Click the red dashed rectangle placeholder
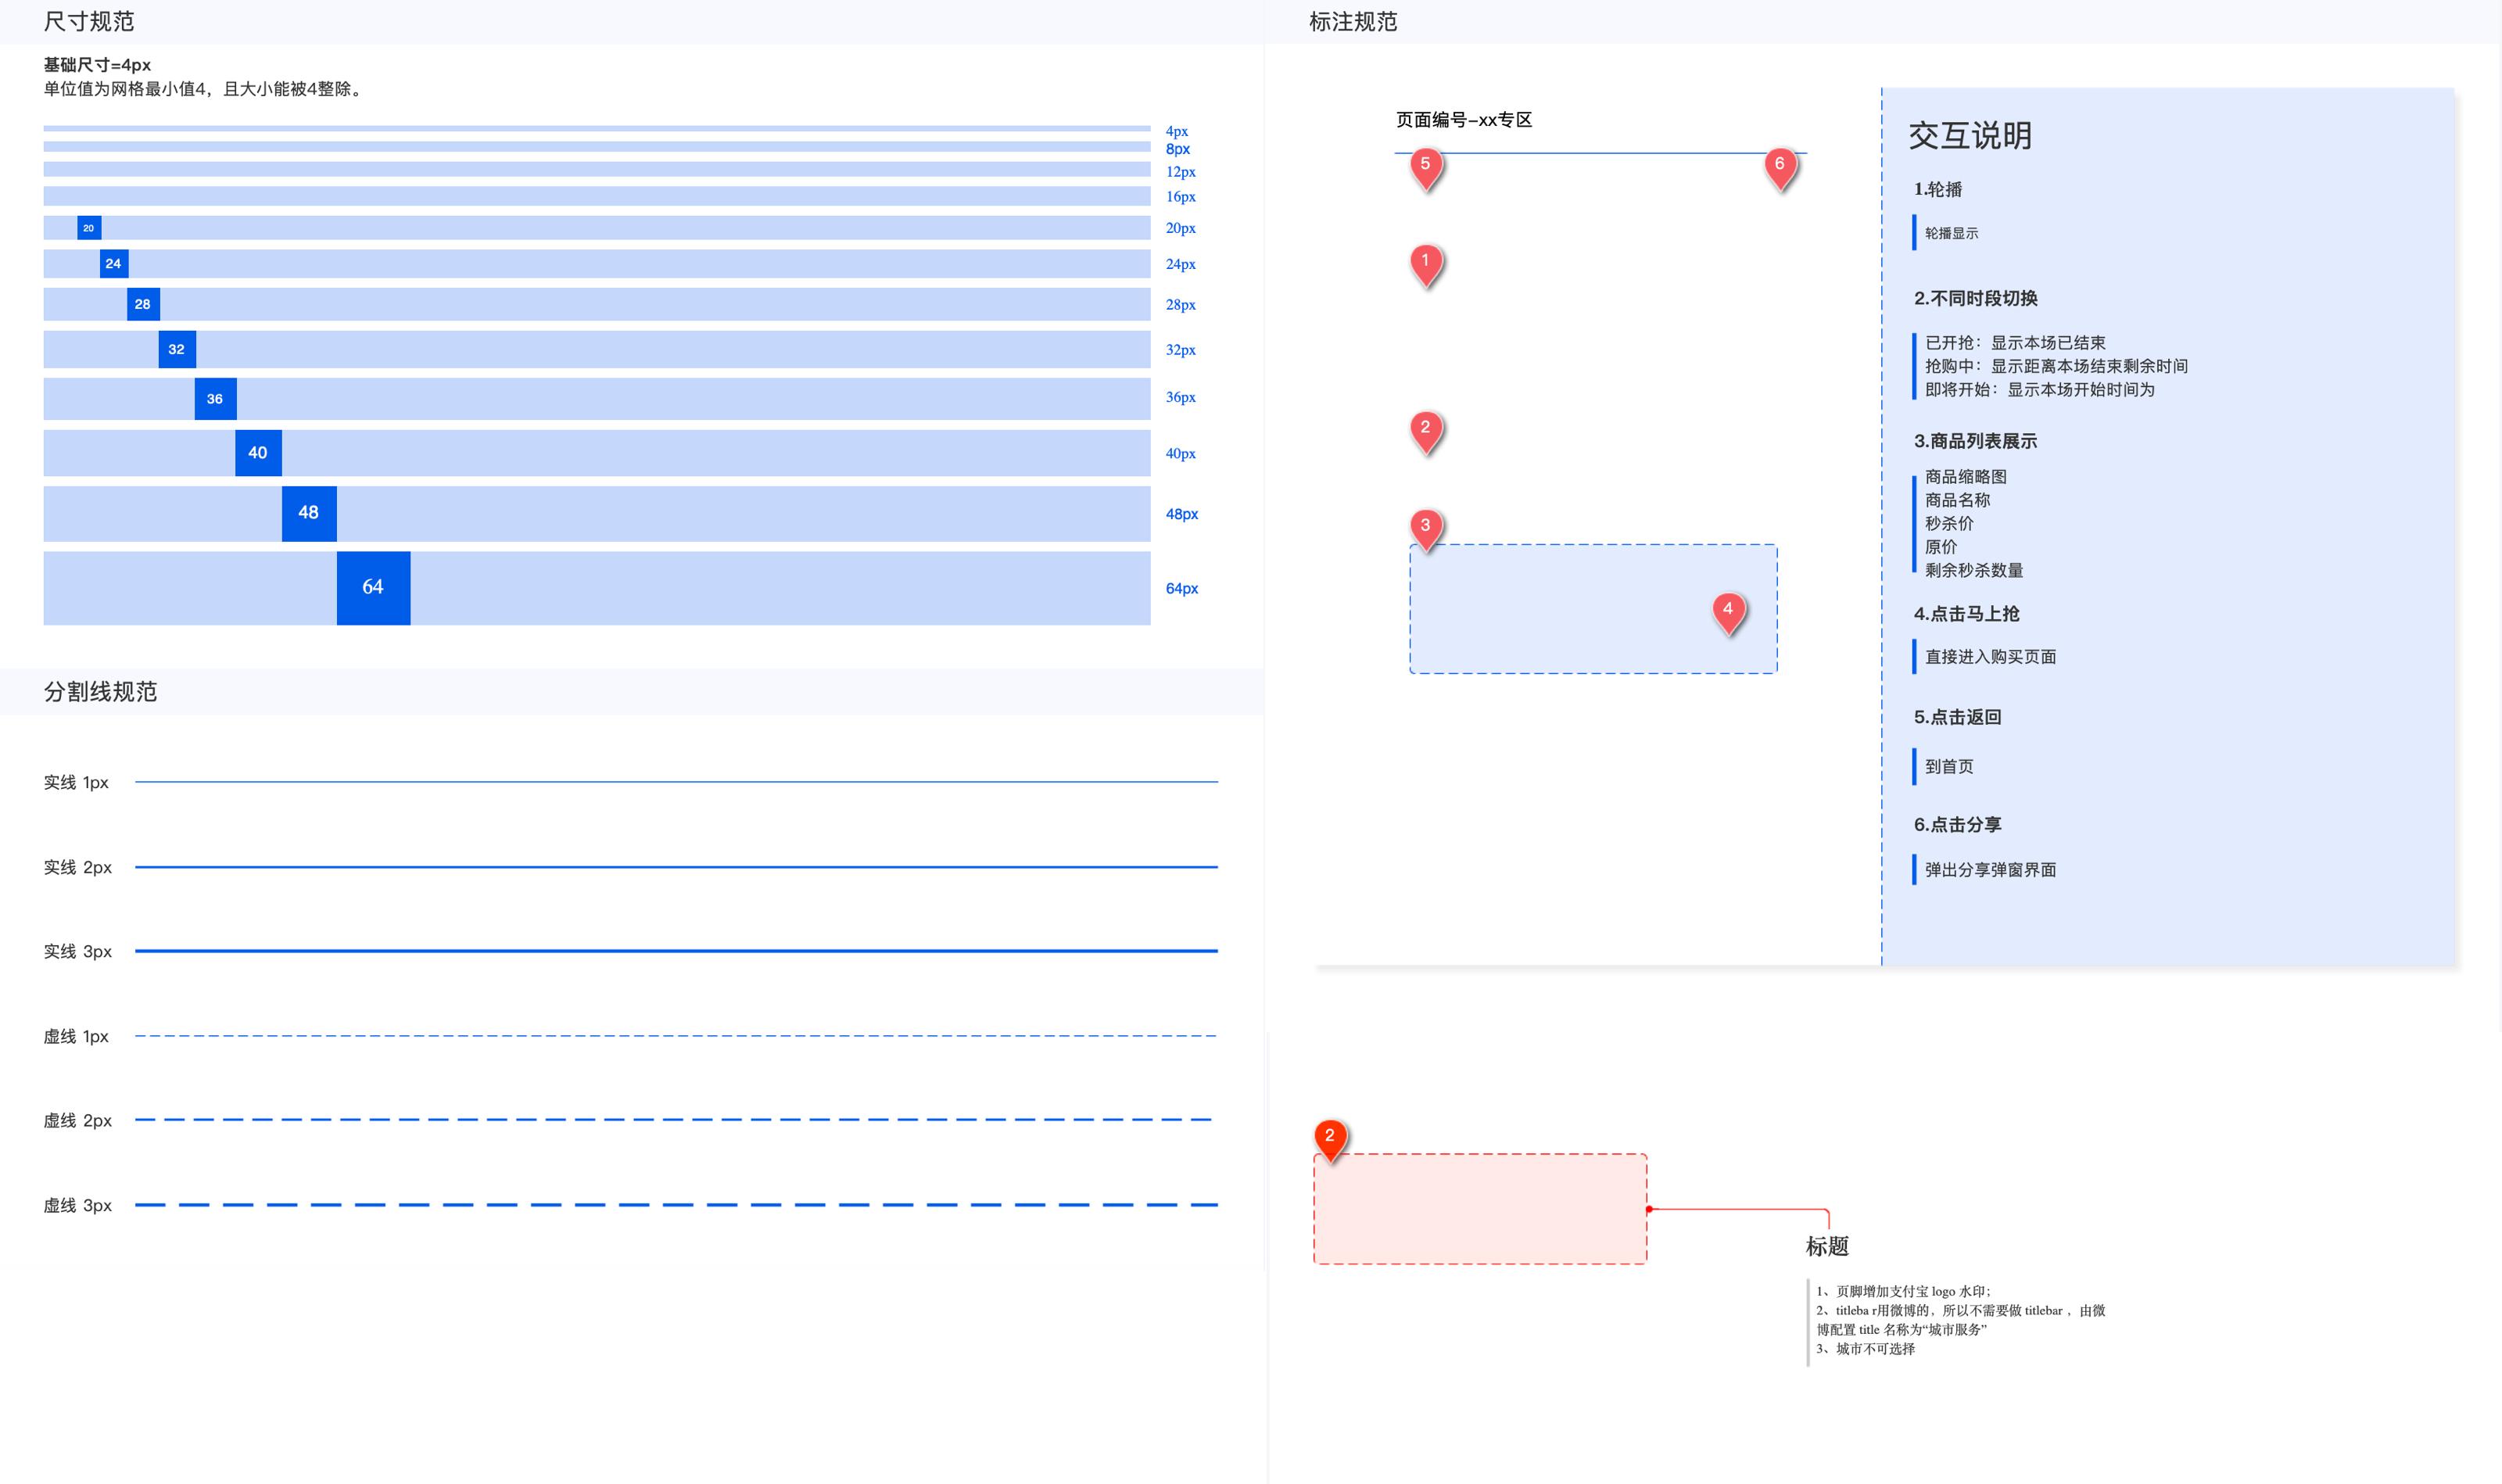This screenshot has height=1484, width=2502. click(x=1480, y=1209)
